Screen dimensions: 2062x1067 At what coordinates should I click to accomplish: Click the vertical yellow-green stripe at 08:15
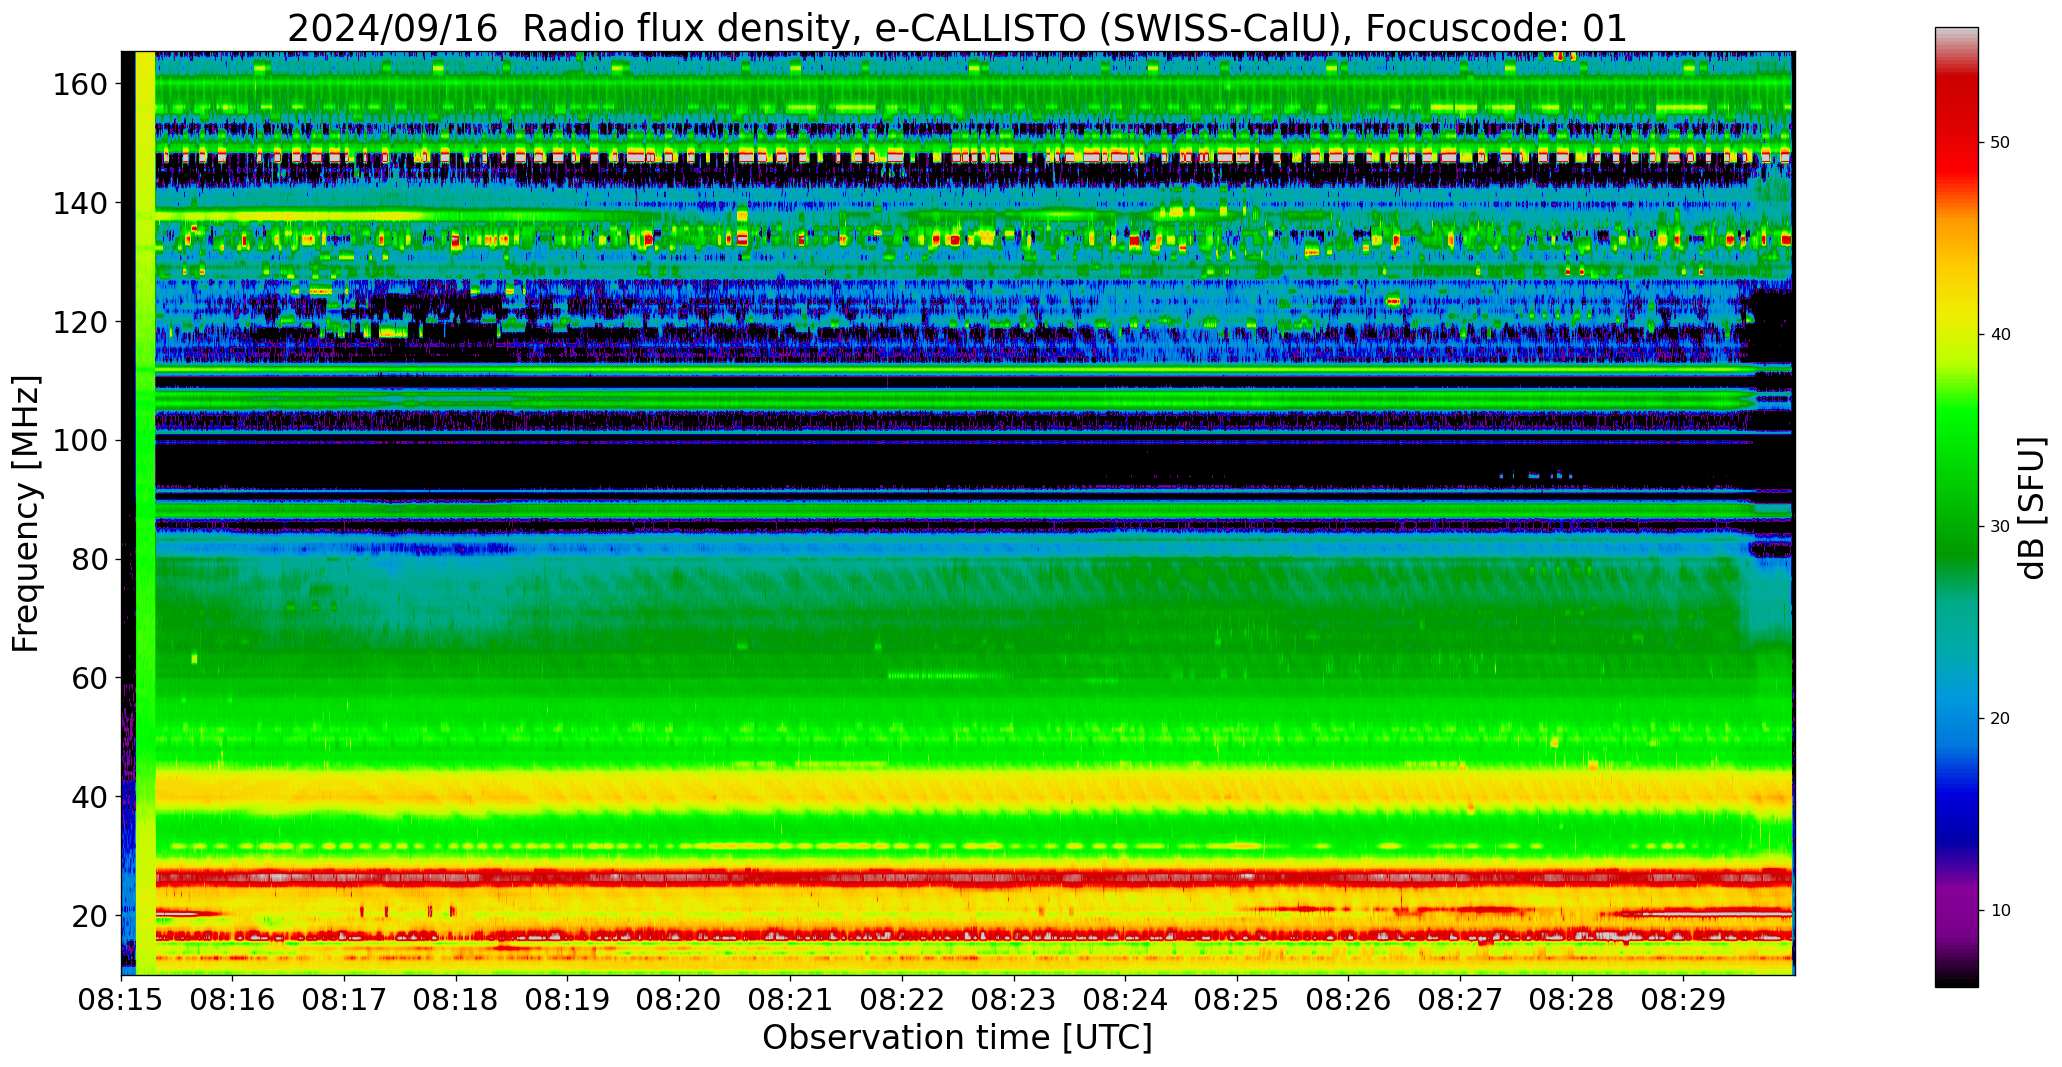[145, 513]
